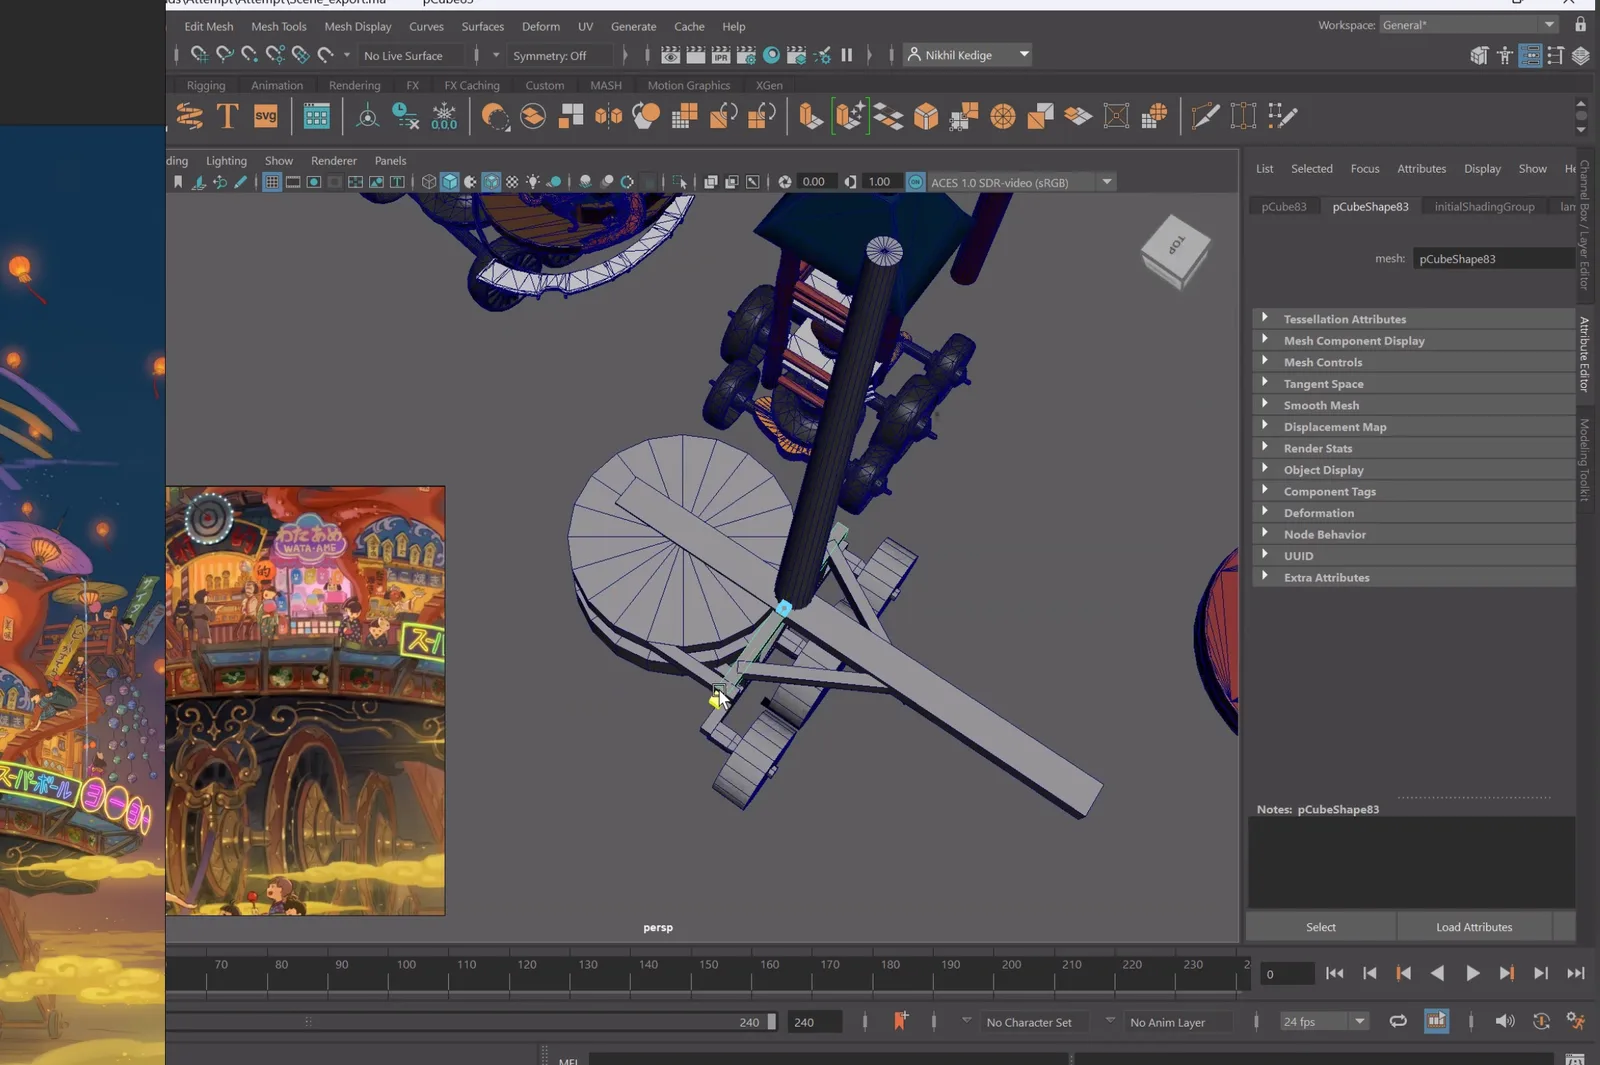Open the 24 fps frame rate dropdown
The height and width of the screenshot is (1065, 1600).
pos(1324,1021)
